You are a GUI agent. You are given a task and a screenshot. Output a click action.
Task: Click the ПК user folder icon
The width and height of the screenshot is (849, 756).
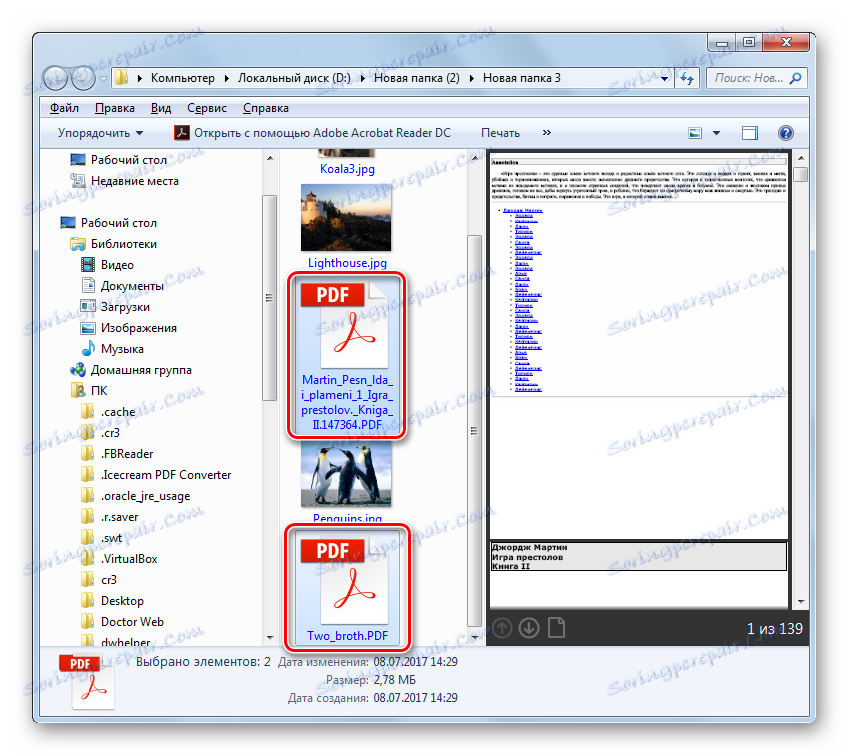pos(78,390)
